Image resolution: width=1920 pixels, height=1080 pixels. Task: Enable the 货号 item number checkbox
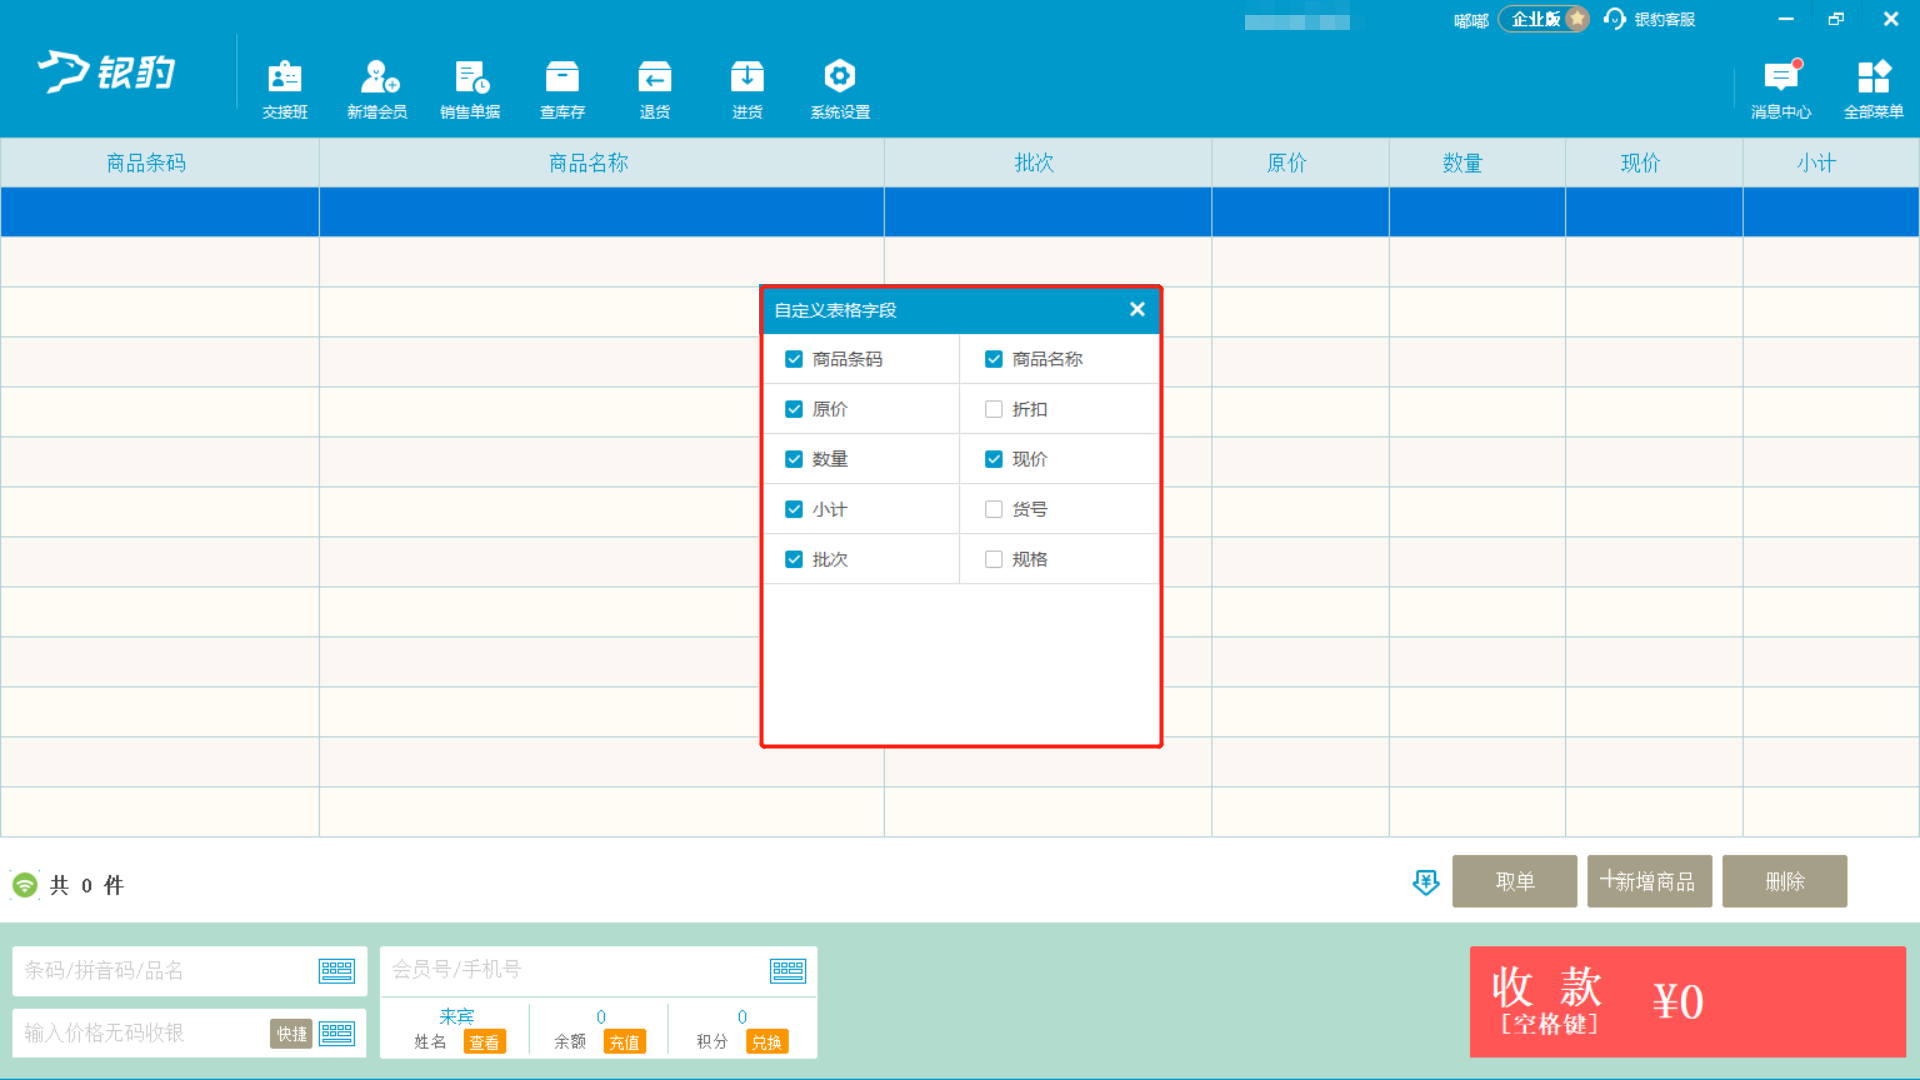[x=993, y=509]
